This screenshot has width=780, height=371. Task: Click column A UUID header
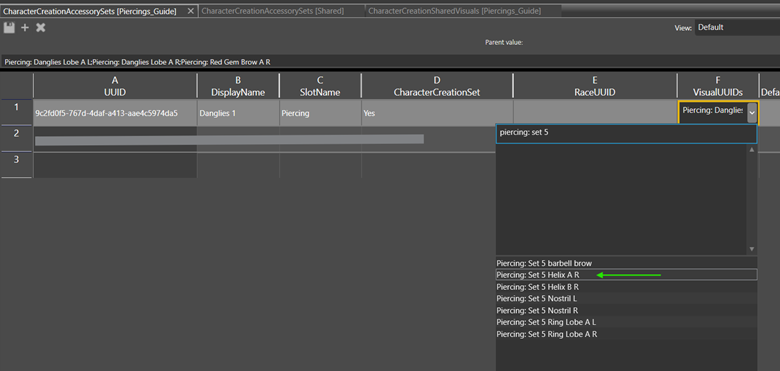[115, 86]
